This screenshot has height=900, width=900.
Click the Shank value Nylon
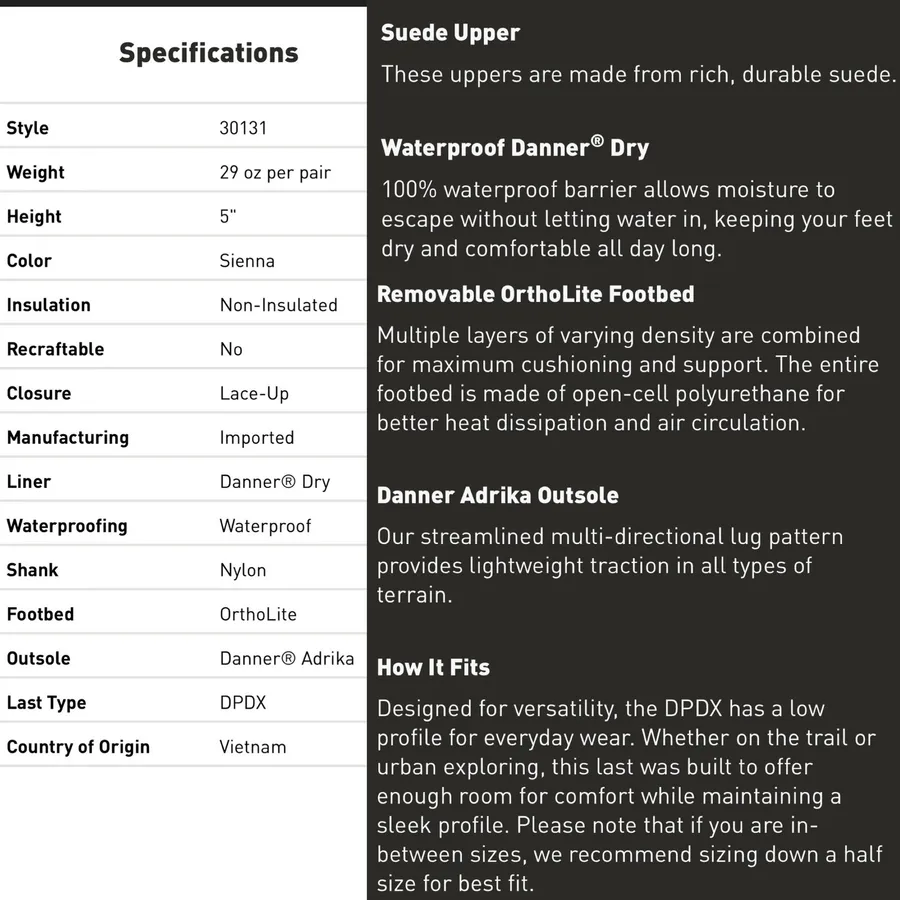[243, 571]
